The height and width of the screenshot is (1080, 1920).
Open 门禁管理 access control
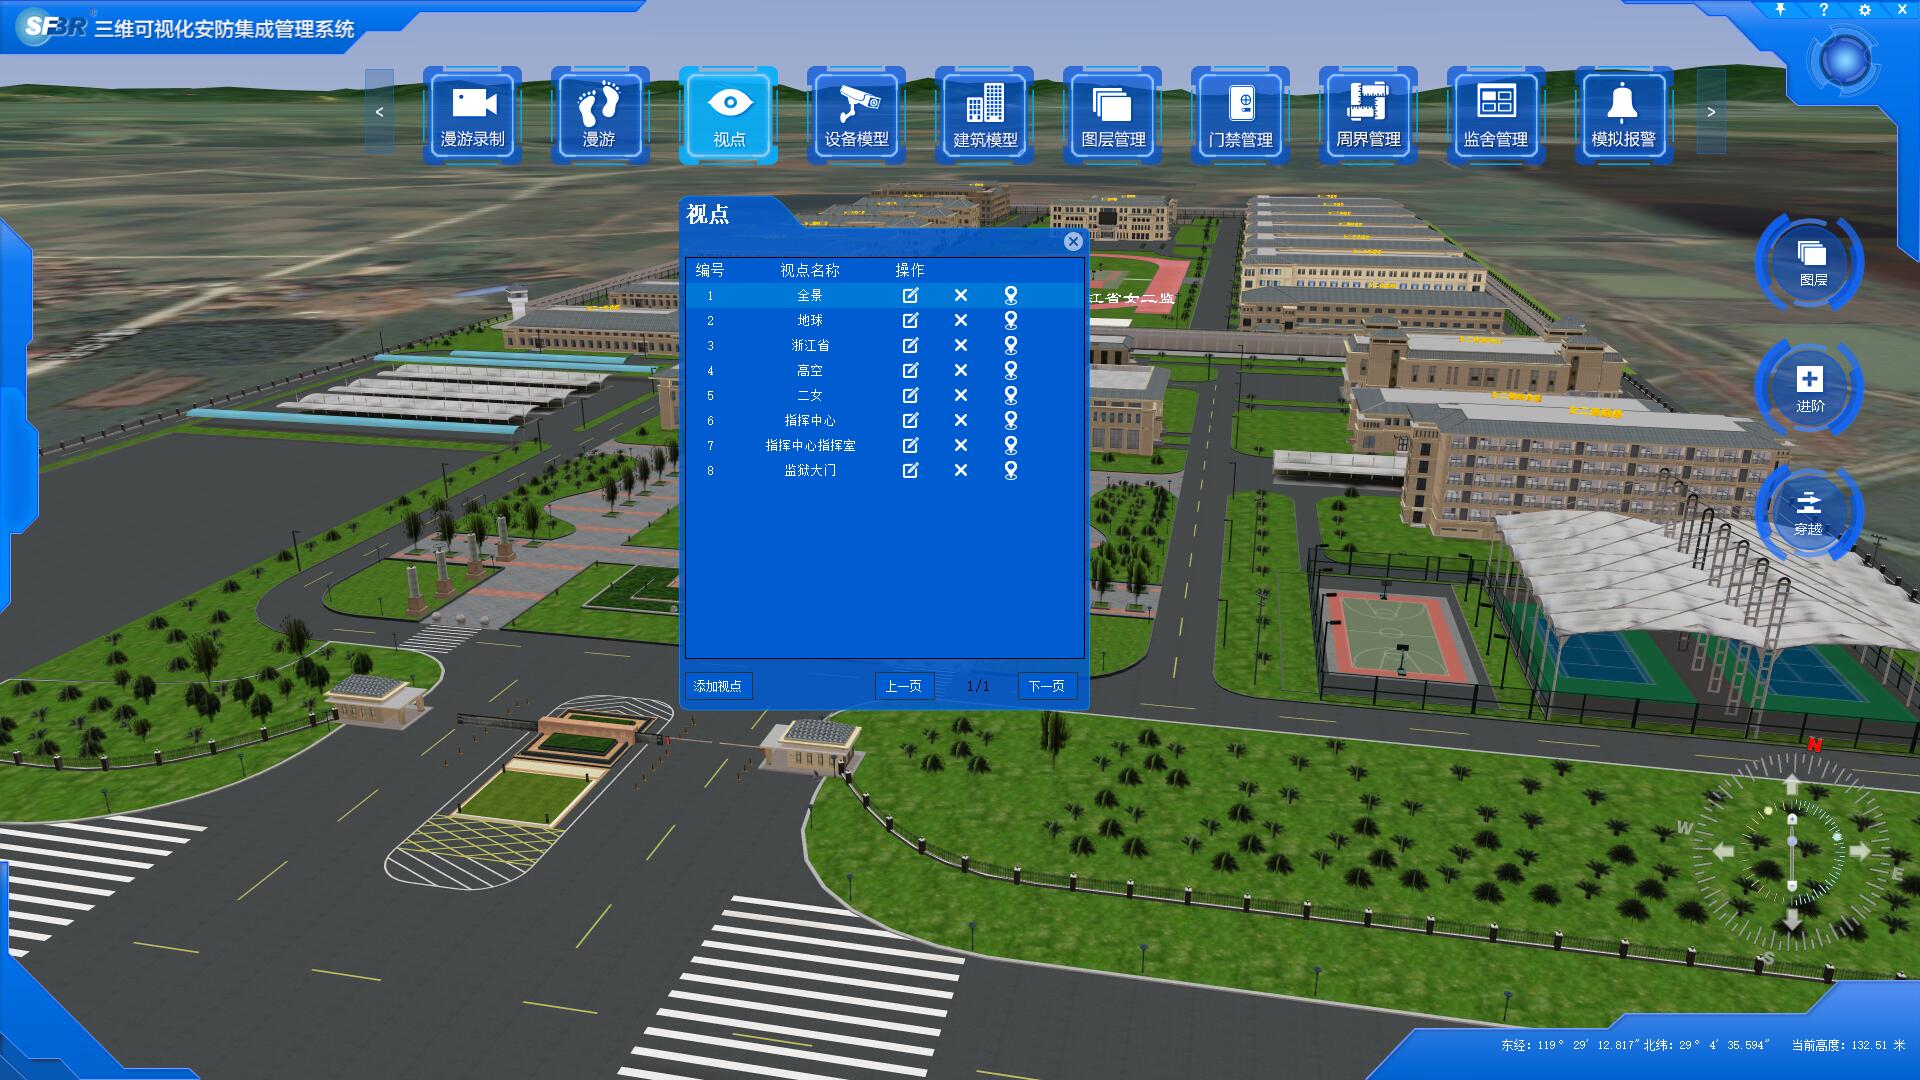click(1240, 113)
